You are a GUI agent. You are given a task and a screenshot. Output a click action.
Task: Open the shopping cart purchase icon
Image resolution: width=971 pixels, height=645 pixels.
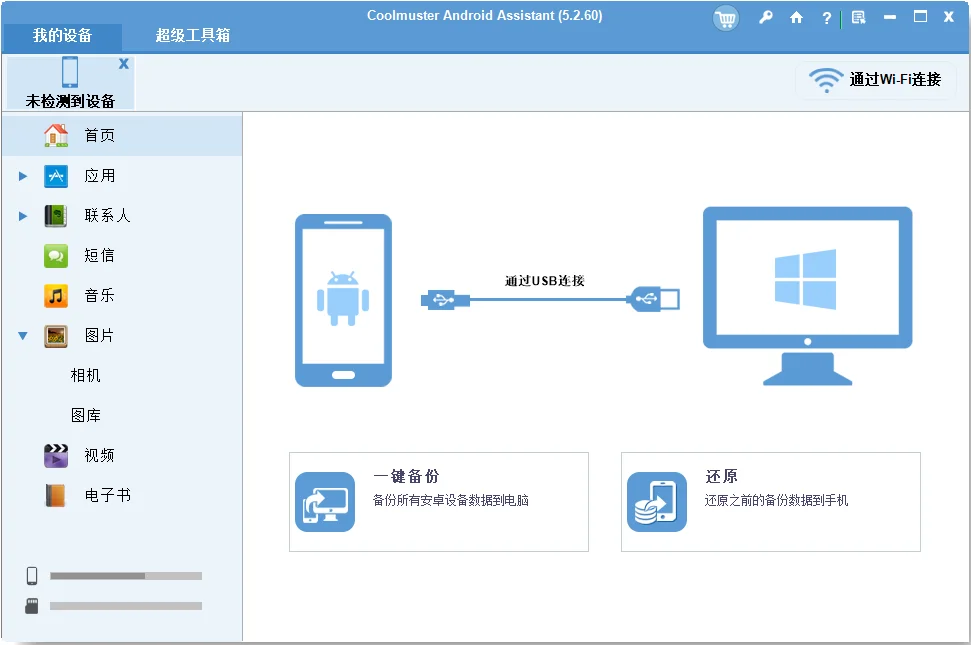[726, 19]
